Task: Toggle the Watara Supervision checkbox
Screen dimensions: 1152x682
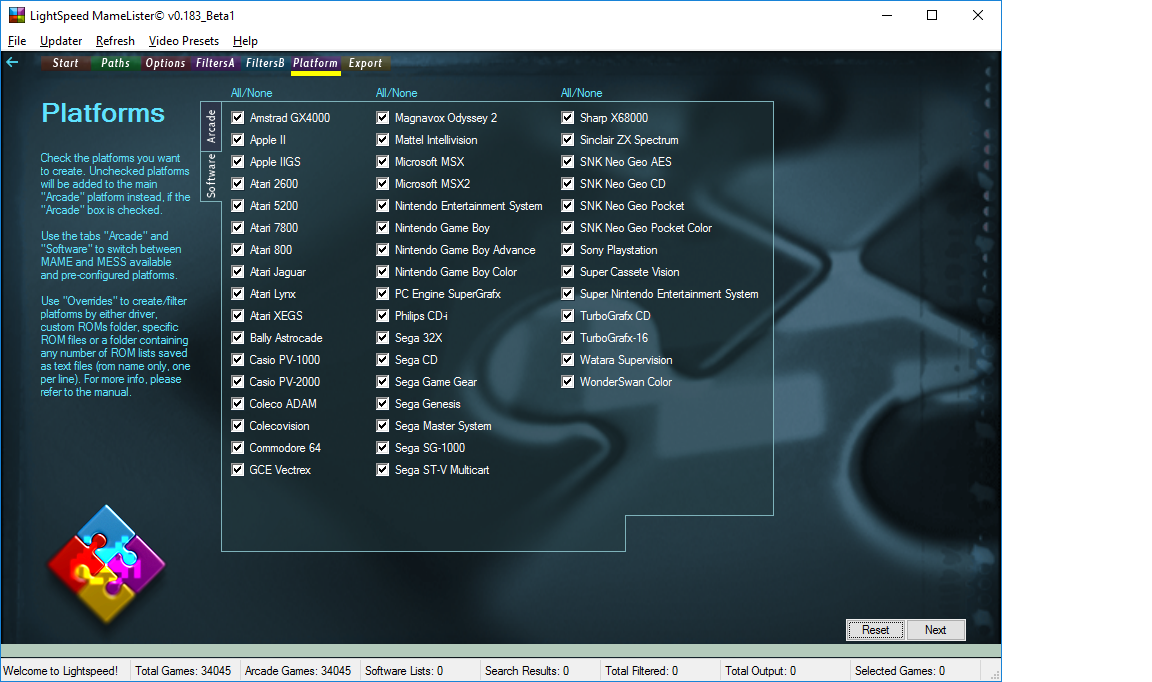Action: point(568,360)
